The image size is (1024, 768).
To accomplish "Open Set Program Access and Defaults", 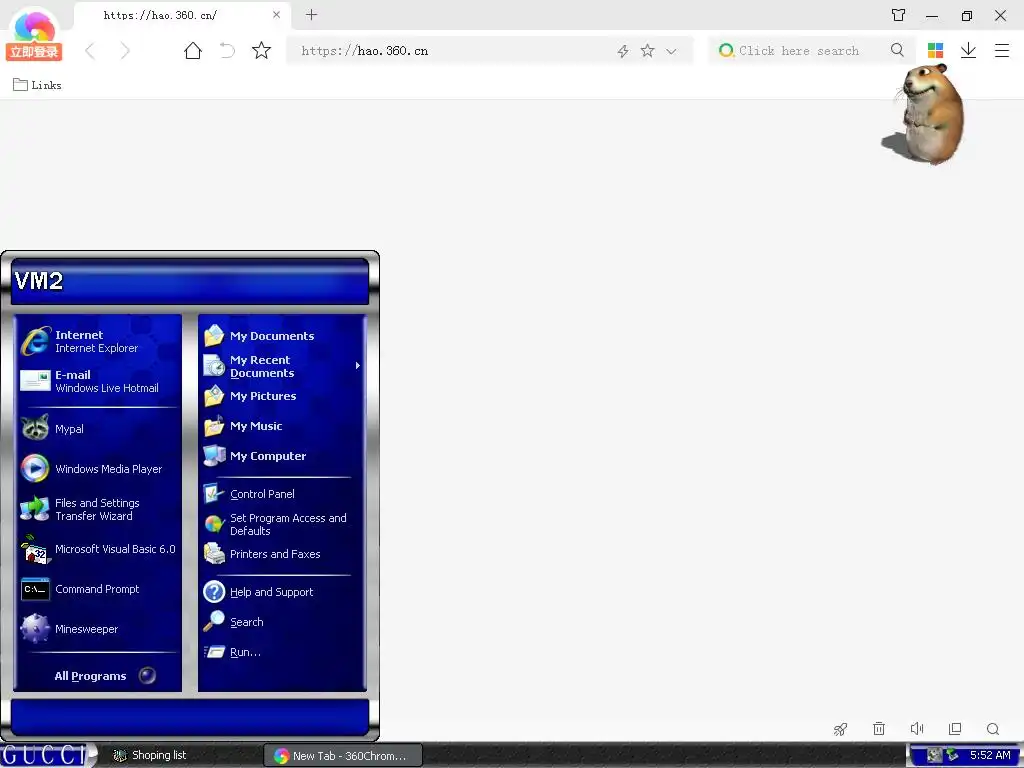I will pyautogui.click(x=282, y=524).
